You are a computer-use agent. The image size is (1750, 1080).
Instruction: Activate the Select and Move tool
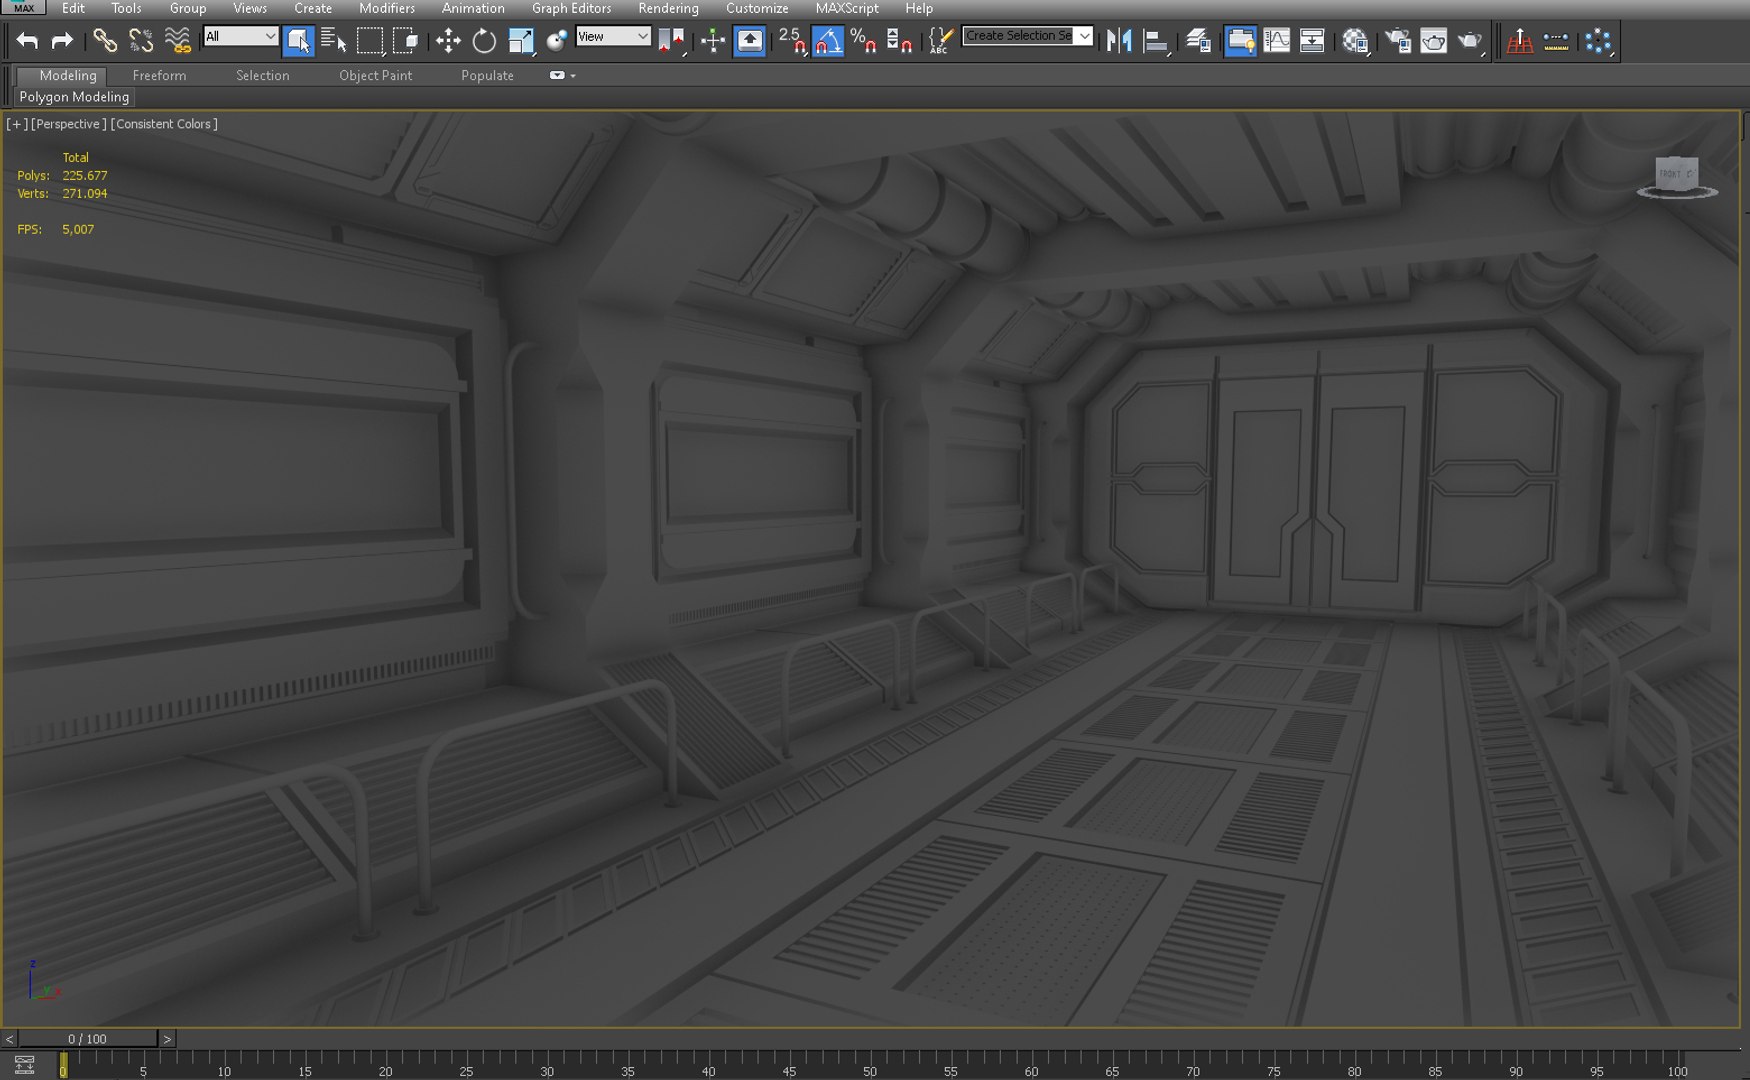(448, 41)
